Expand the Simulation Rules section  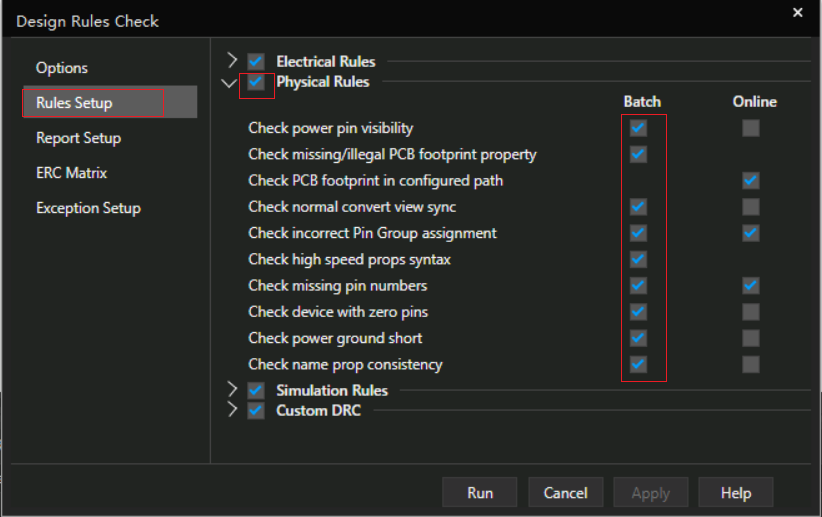[232, 390]
